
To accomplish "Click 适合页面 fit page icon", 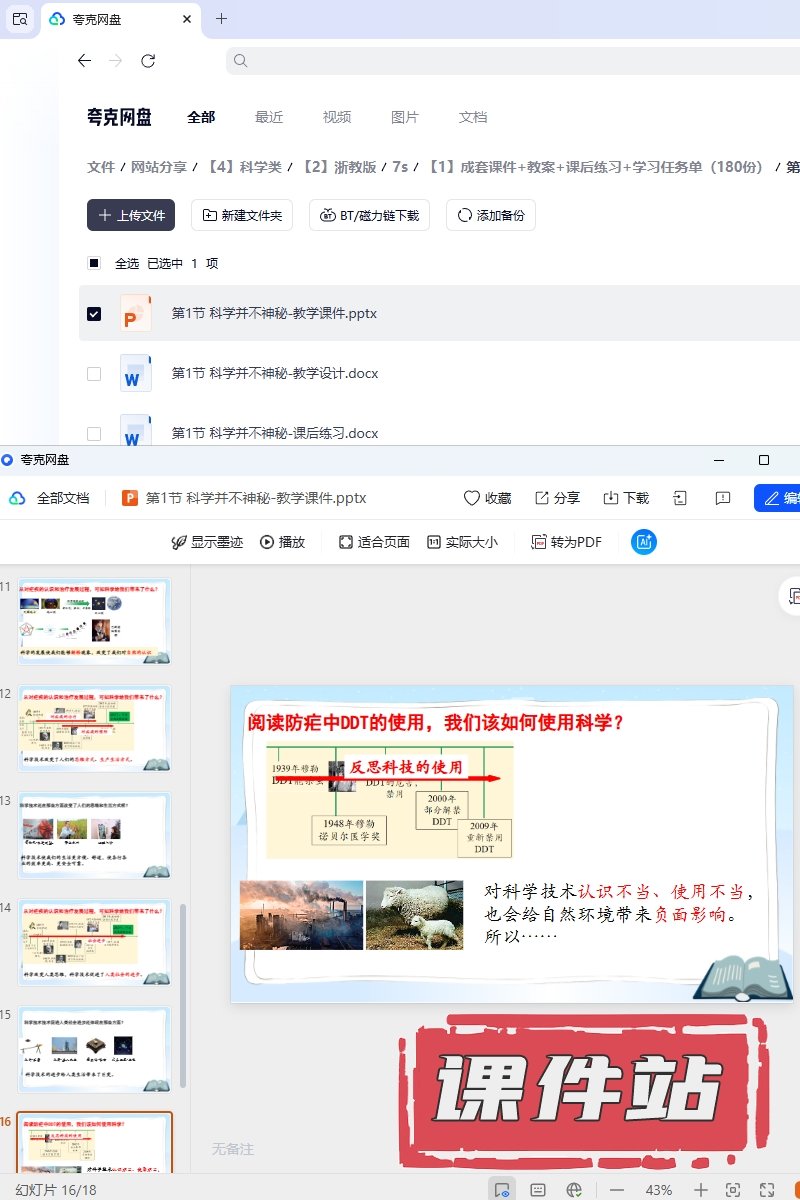I will (x=345, y=542).
